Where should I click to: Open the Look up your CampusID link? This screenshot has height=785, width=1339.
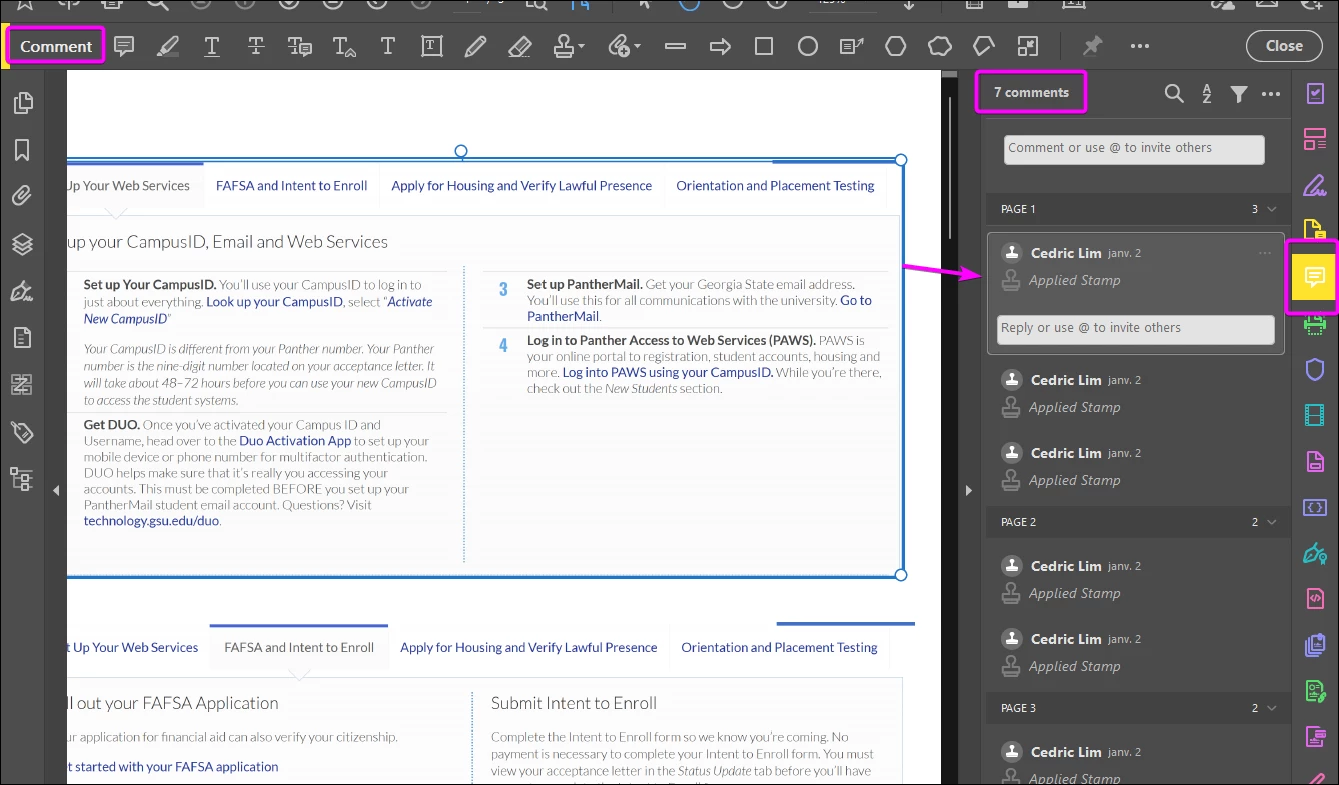point(275,301)
